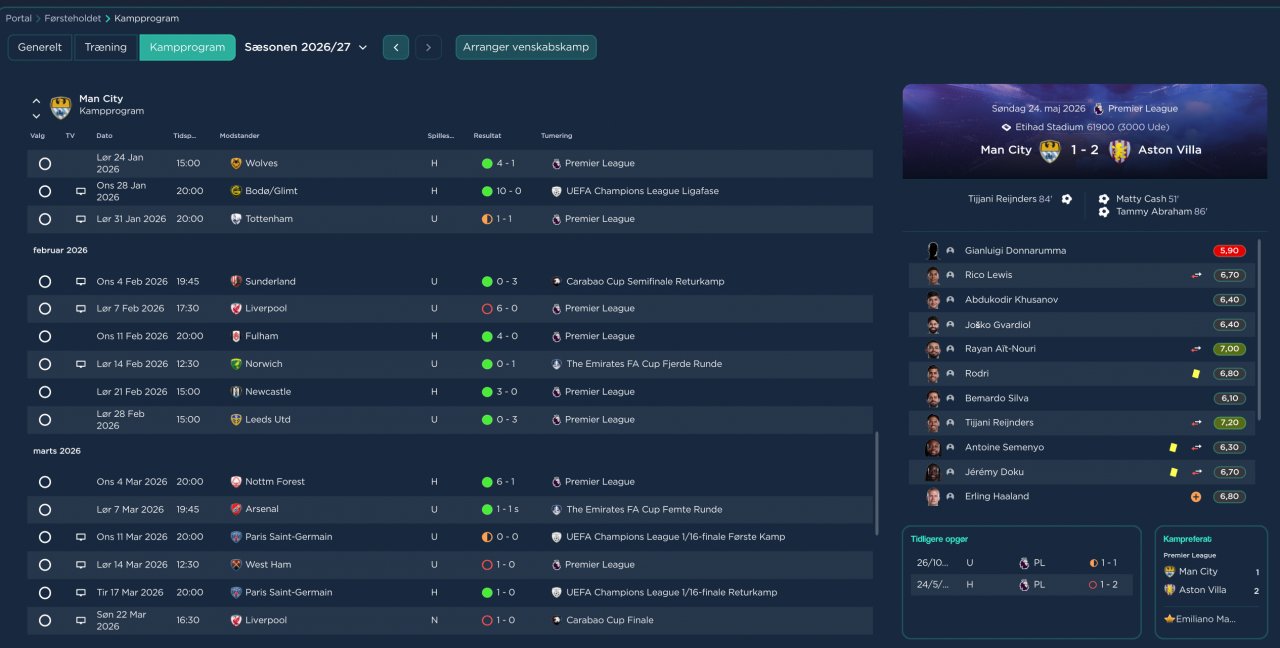
Task: Click TV icon on Bodø/Glimt row
Action: (x=81, y=191)
